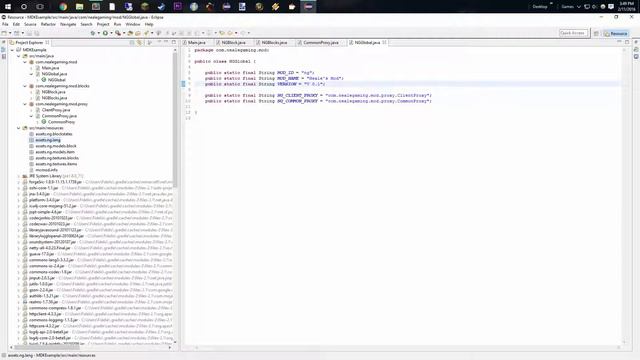Open the Premiere Pro taskbar icon
The image size is (640, 360).
(178, 7)
